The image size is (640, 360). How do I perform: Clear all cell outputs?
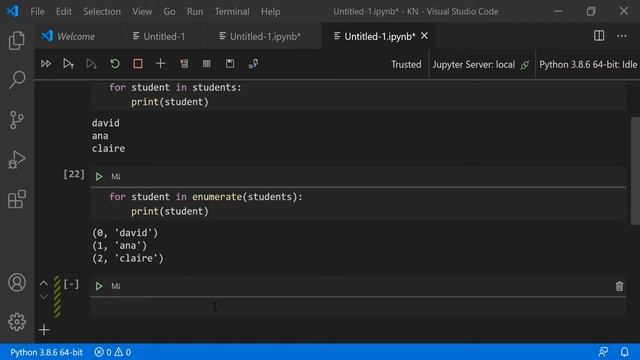pyautogui.click(x=184, y=64)
